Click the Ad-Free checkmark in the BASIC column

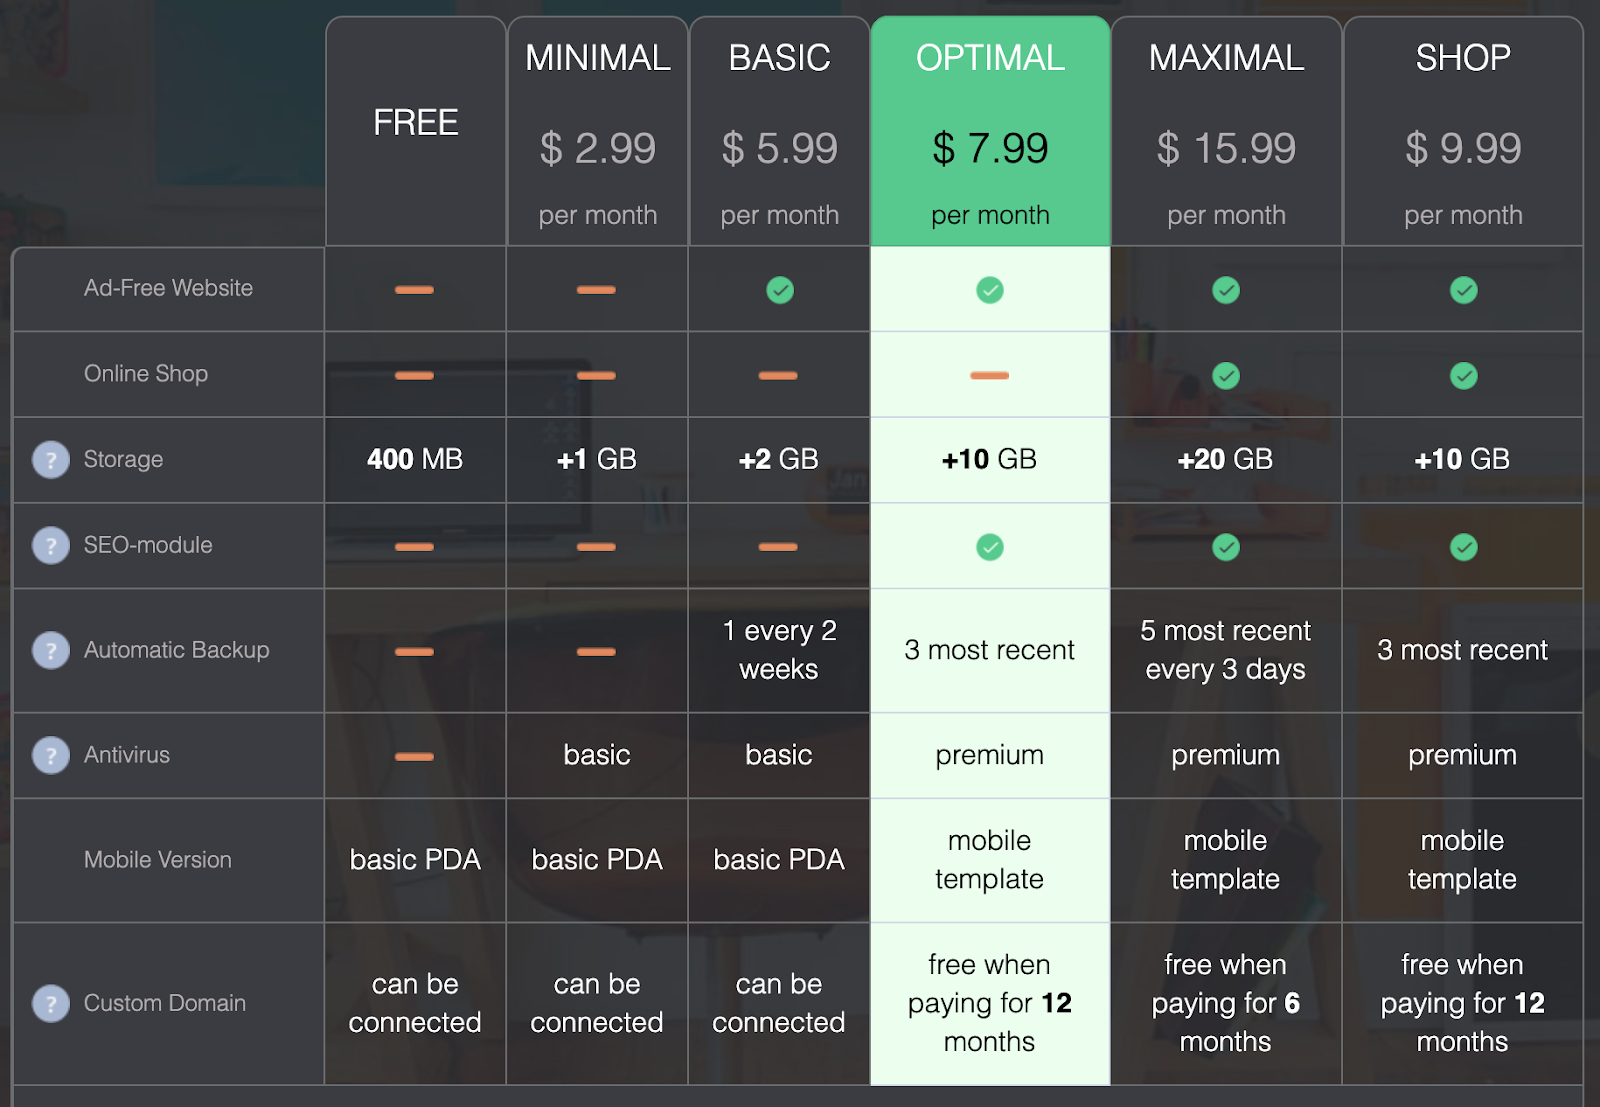click(x=780, y=290)
